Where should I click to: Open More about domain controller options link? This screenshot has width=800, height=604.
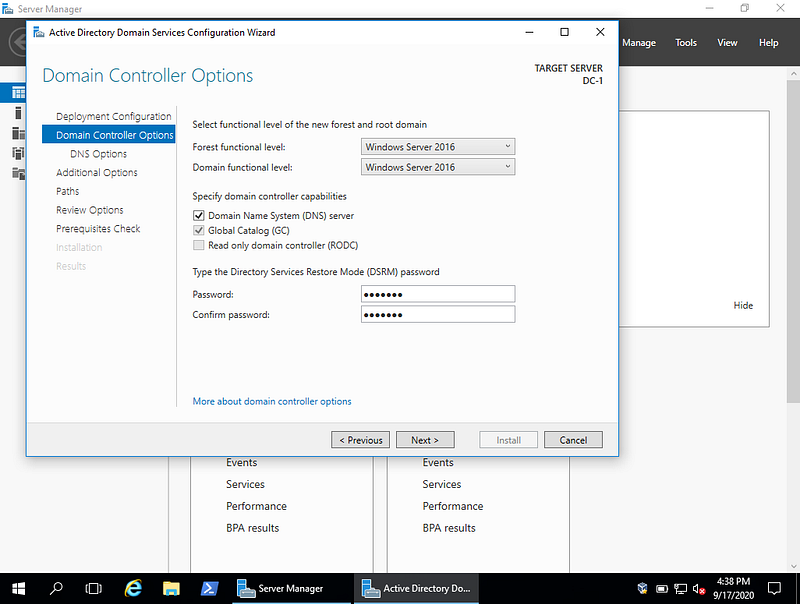pos(272,401)
